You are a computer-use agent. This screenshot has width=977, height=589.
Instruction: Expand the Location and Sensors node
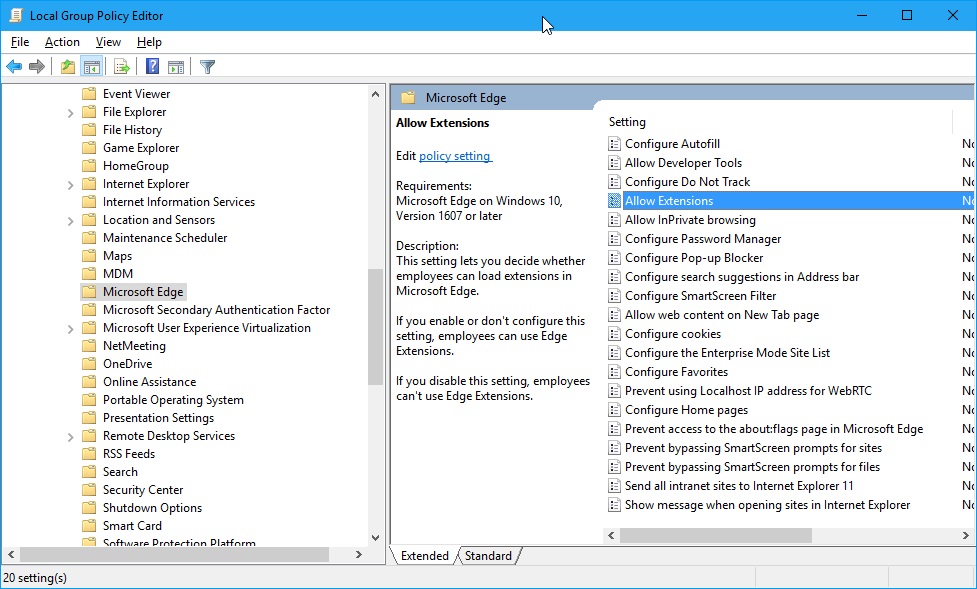(70, 221)
